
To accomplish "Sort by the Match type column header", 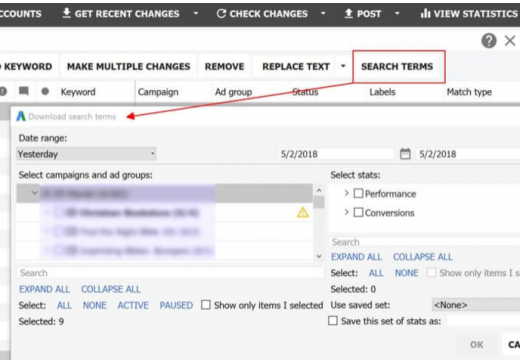I will point(469,92).
